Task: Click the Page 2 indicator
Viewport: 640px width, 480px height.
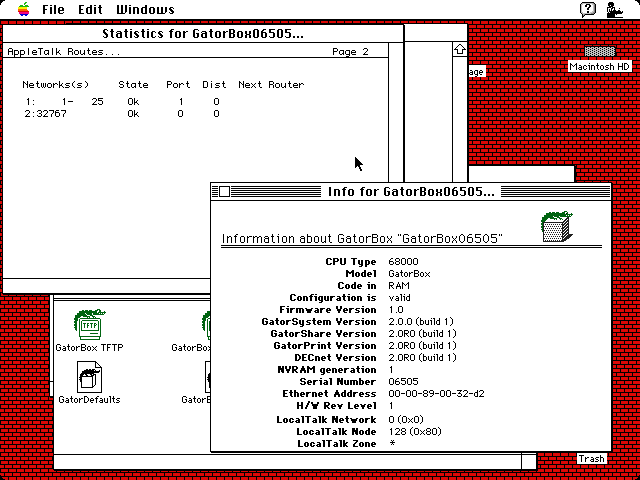Action: click(x=350, y=52)
